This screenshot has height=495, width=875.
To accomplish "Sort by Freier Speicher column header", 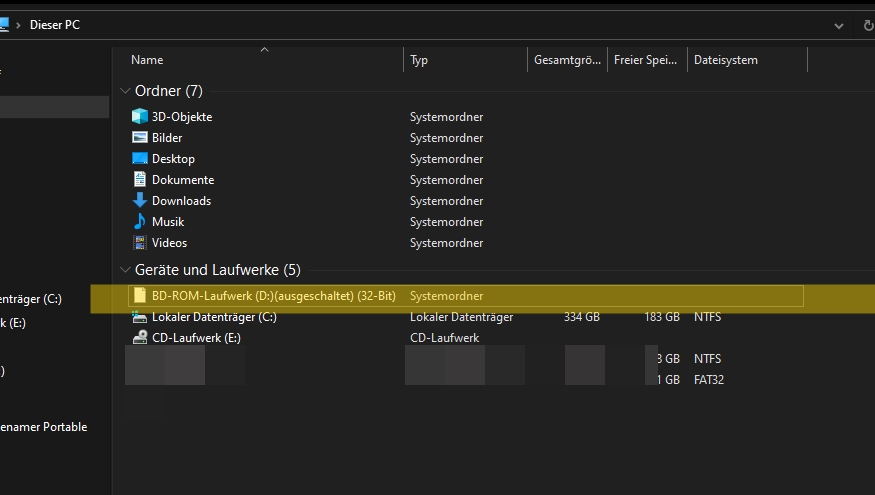I will (645, 60).
